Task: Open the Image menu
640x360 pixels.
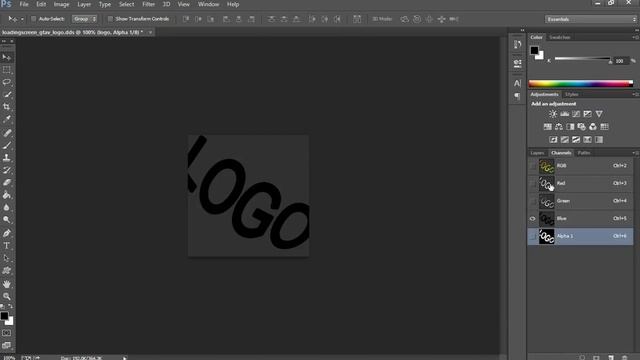Action: (x=62, y=4)
